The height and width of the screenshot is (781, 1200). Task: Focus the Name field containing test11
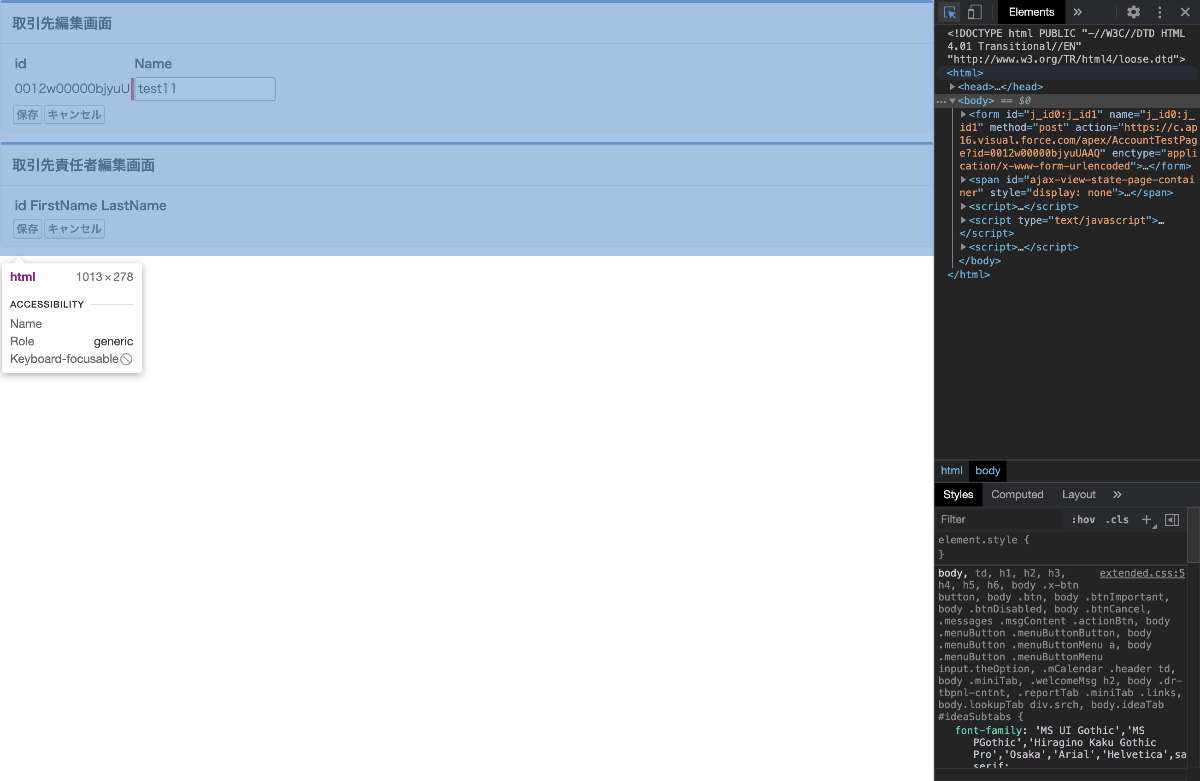coord(205,89)
